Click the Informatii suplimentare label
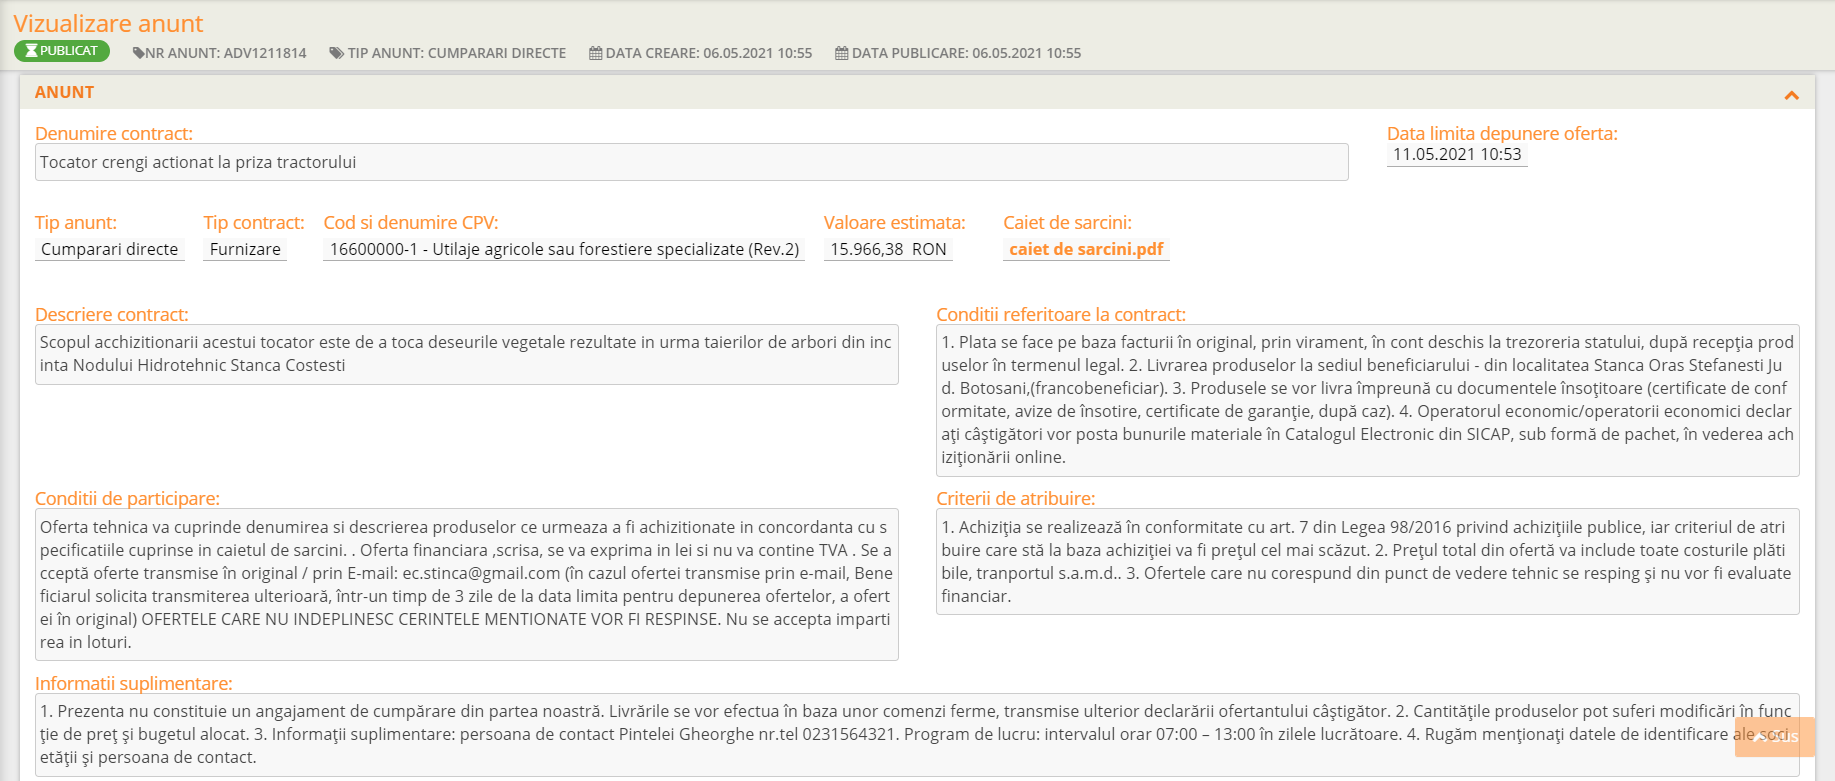1835x781 pixels. pyautogui.click(x=134, y=683)
